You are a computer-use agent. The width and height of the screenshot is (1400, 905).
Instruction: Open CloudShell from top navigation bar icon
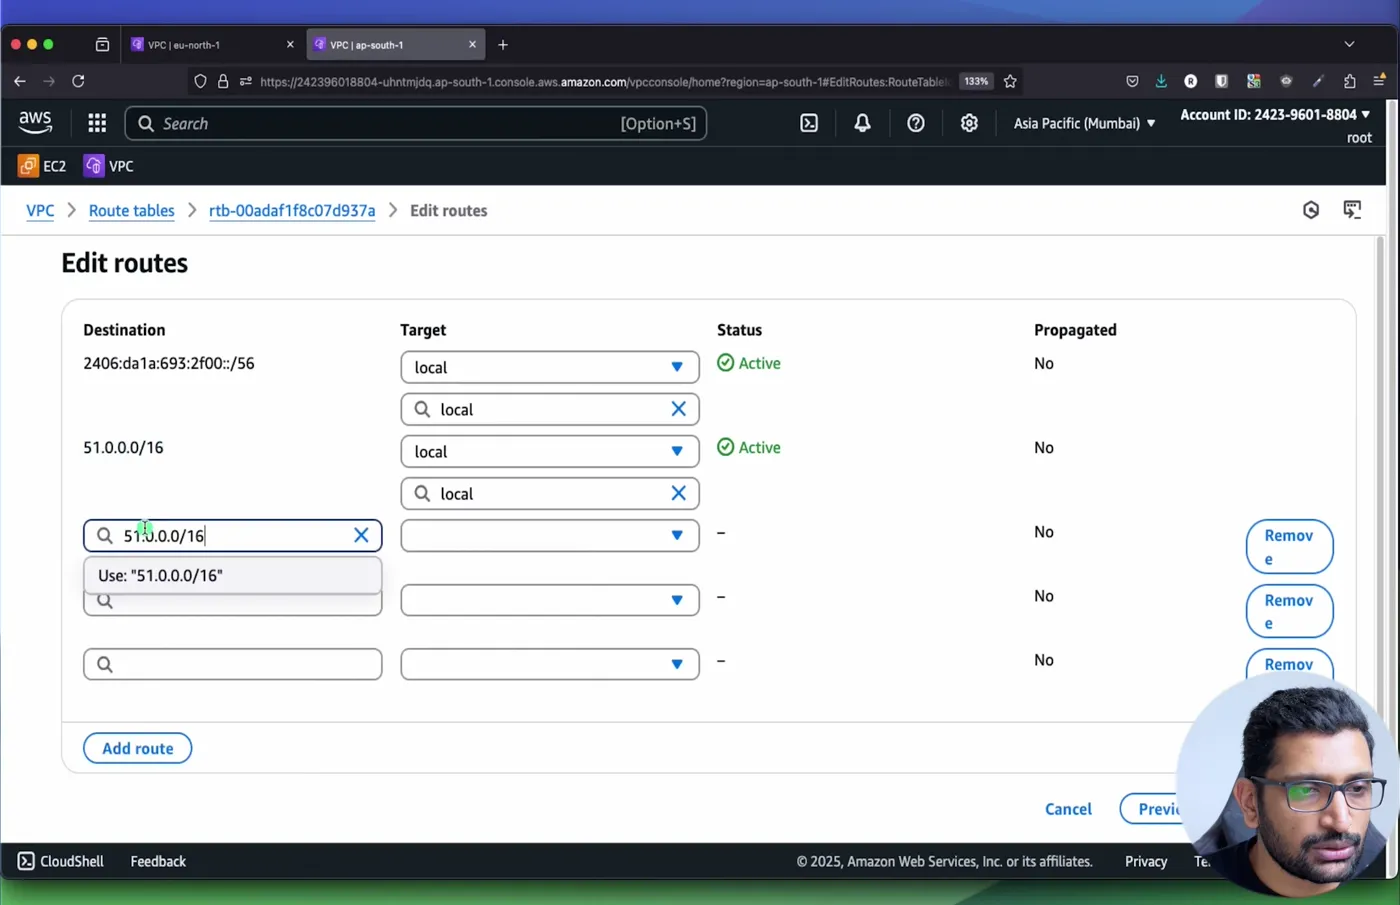point(809,123)
